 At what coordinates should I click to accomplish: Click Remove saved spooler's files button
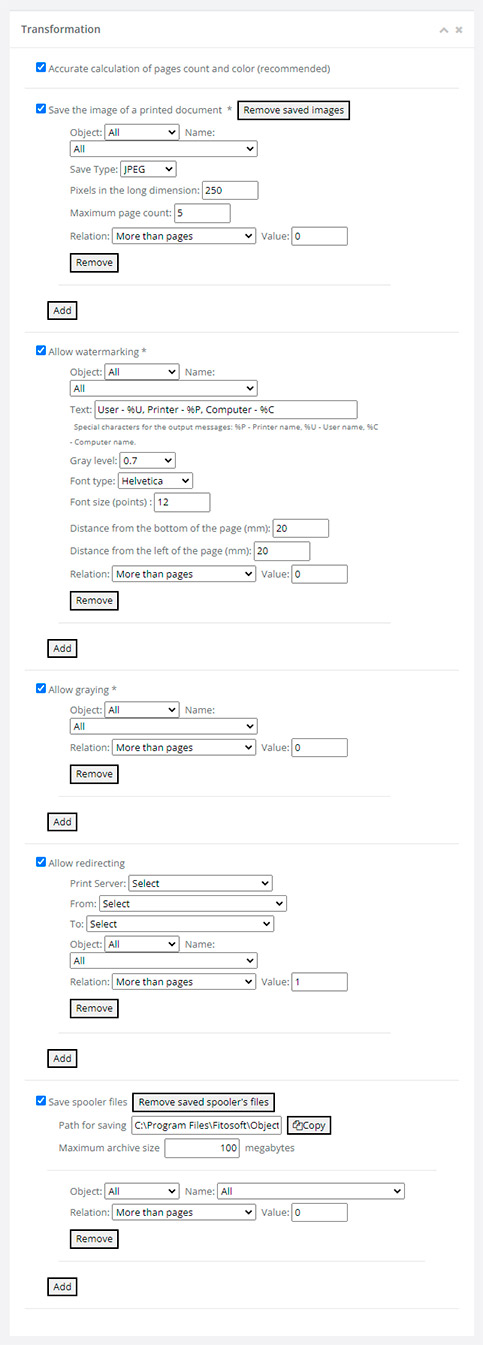204,1102
